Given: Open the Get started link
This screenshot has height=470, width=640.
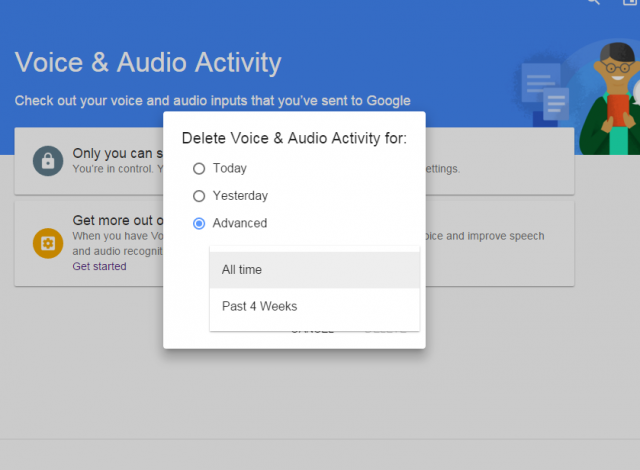Looking at the screenshot, I should 99,267.
